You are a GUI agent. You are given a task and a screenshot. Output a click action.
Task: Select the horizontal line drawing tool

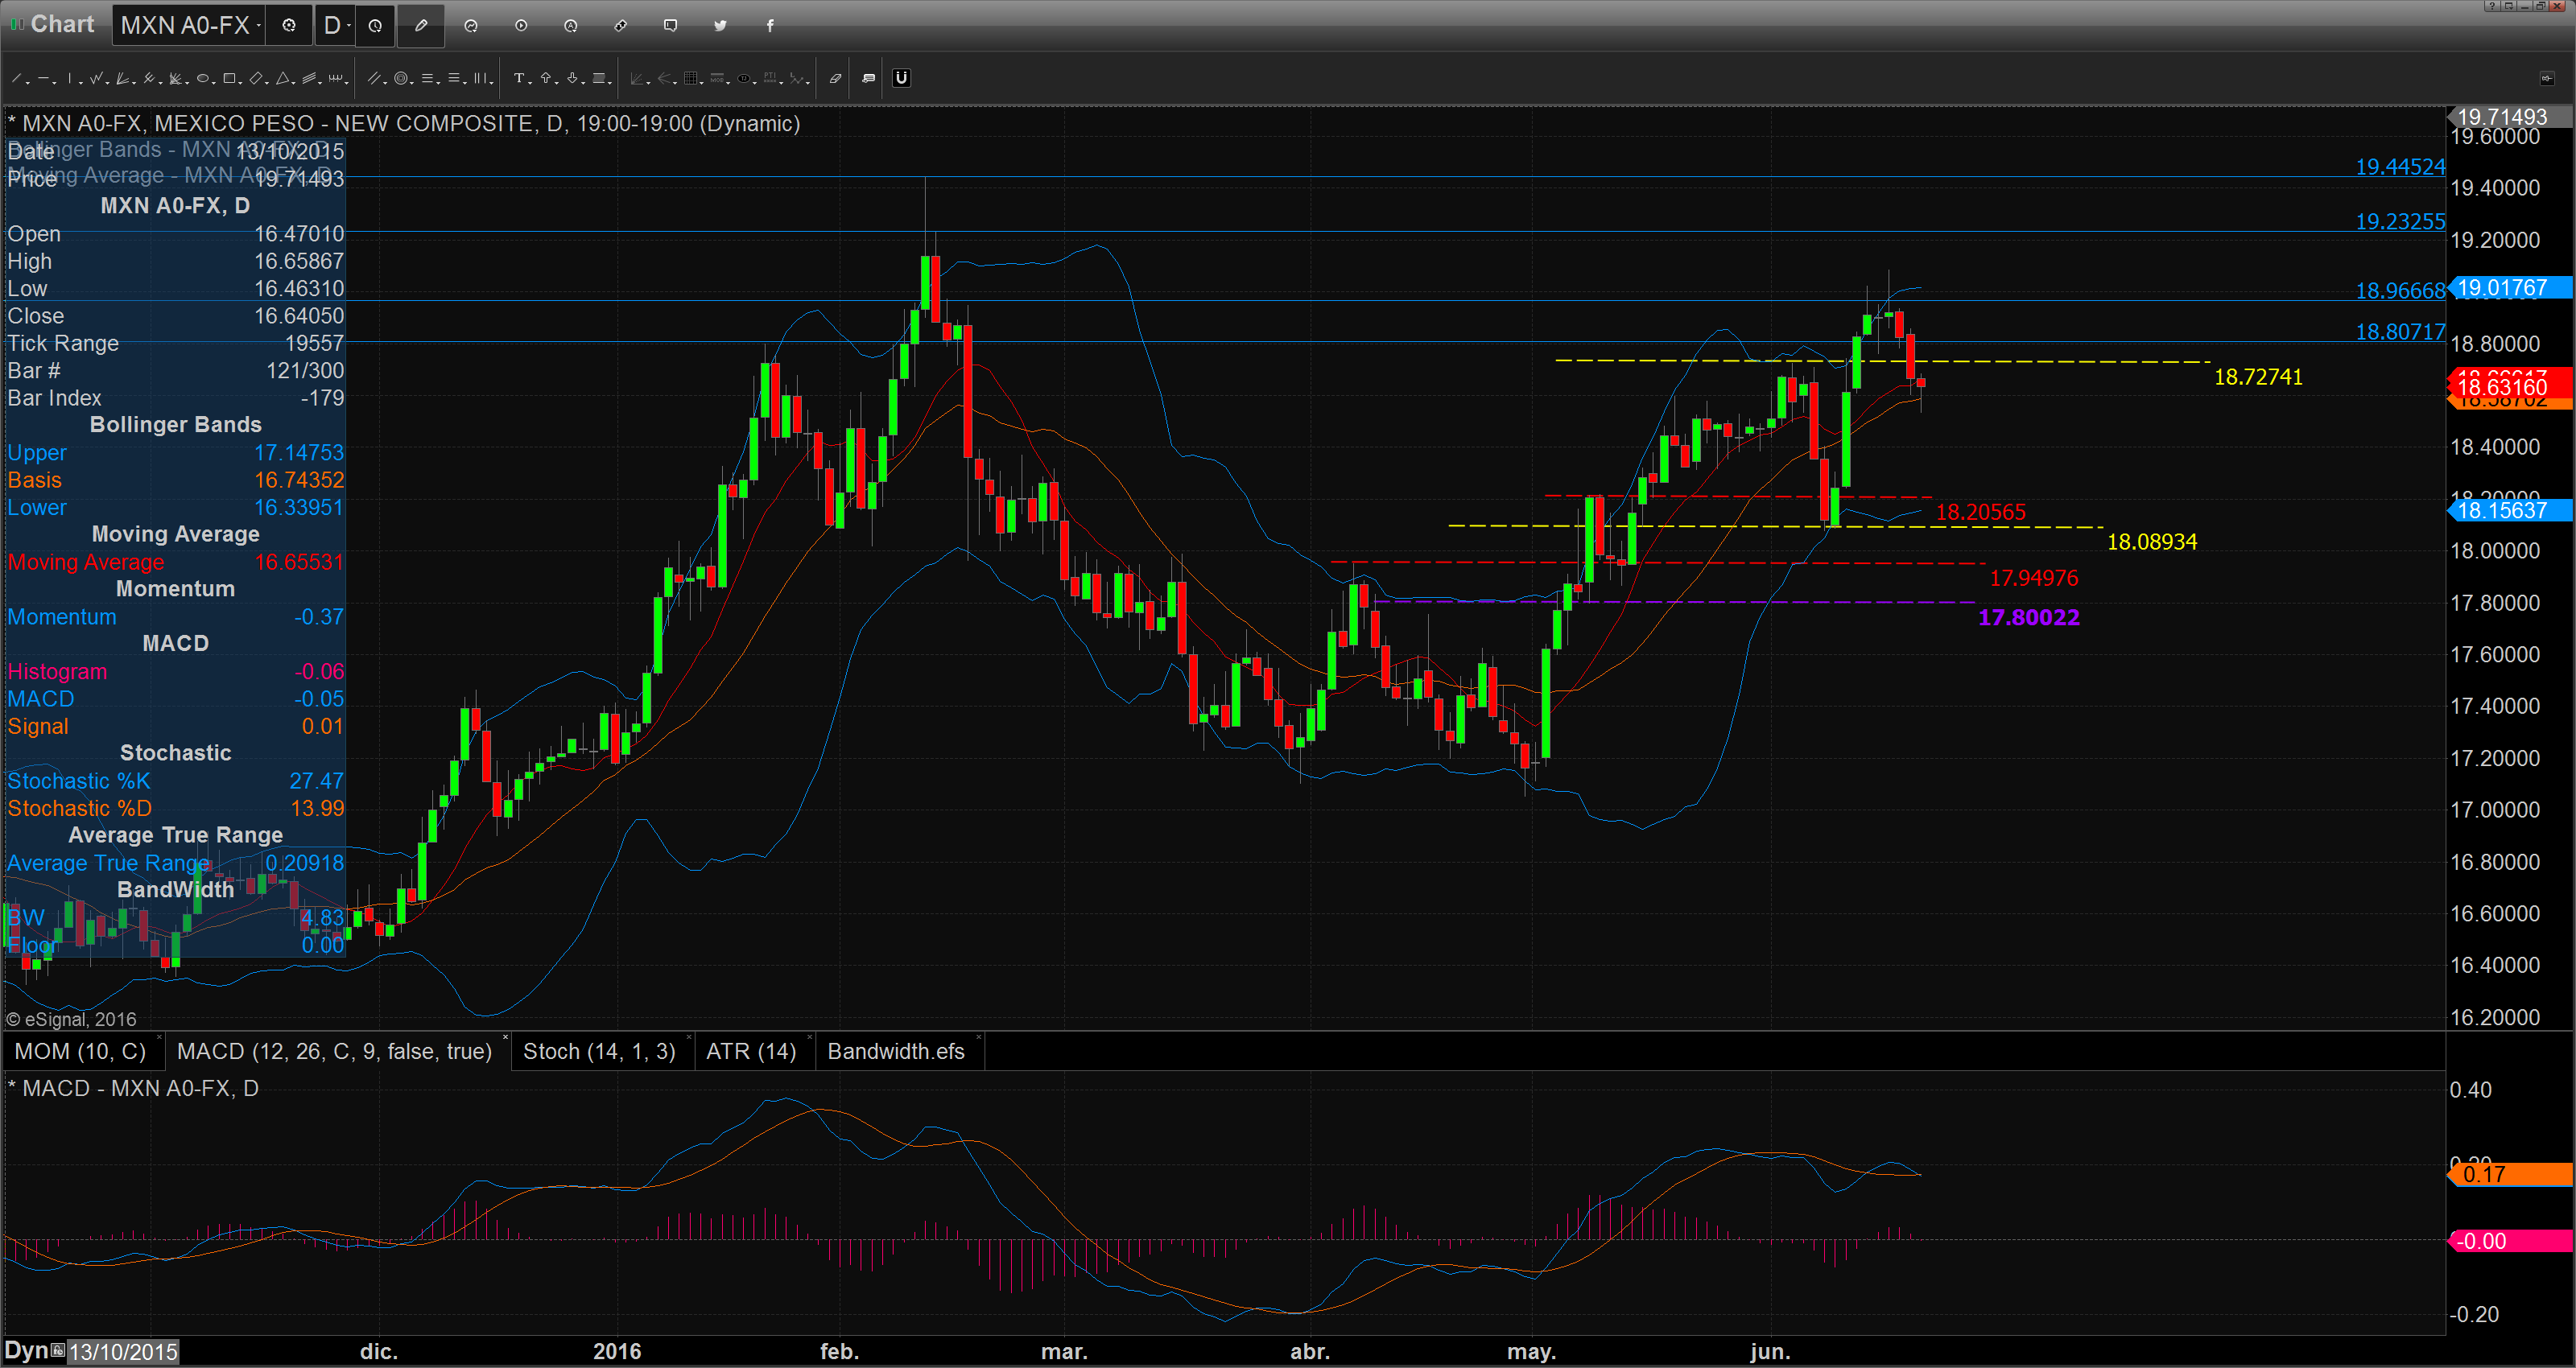coord(43,78)
